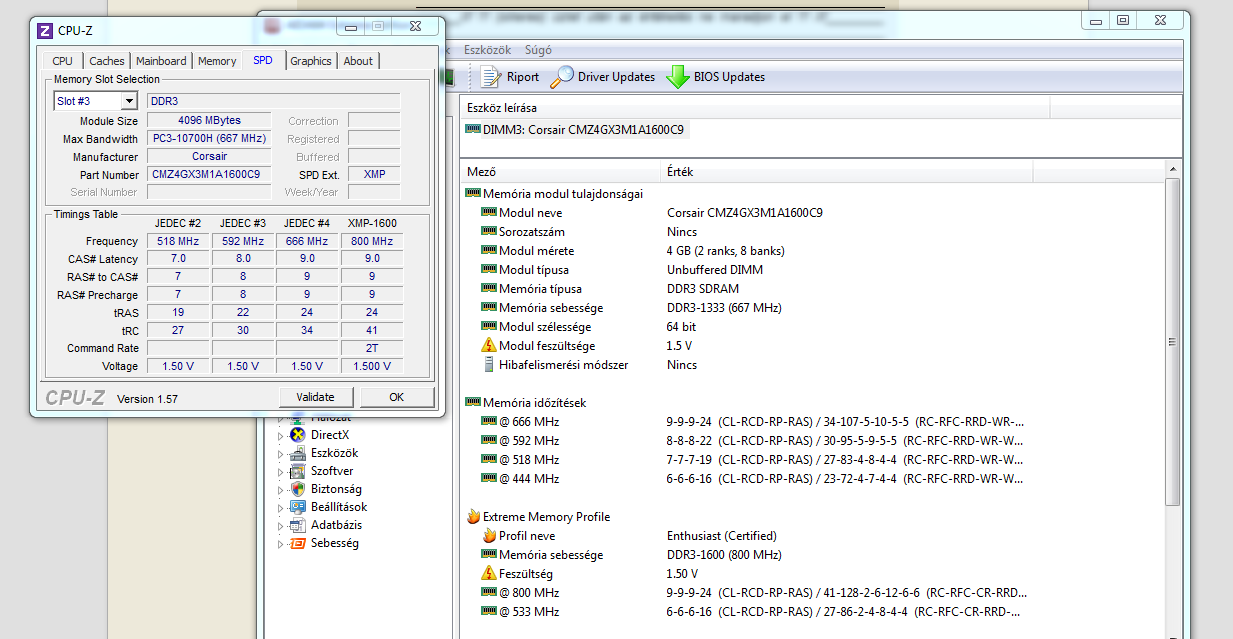The image size is (1233, 639).
Task: Click the Hibafelismerési módszer row icon
Action: 489,364
